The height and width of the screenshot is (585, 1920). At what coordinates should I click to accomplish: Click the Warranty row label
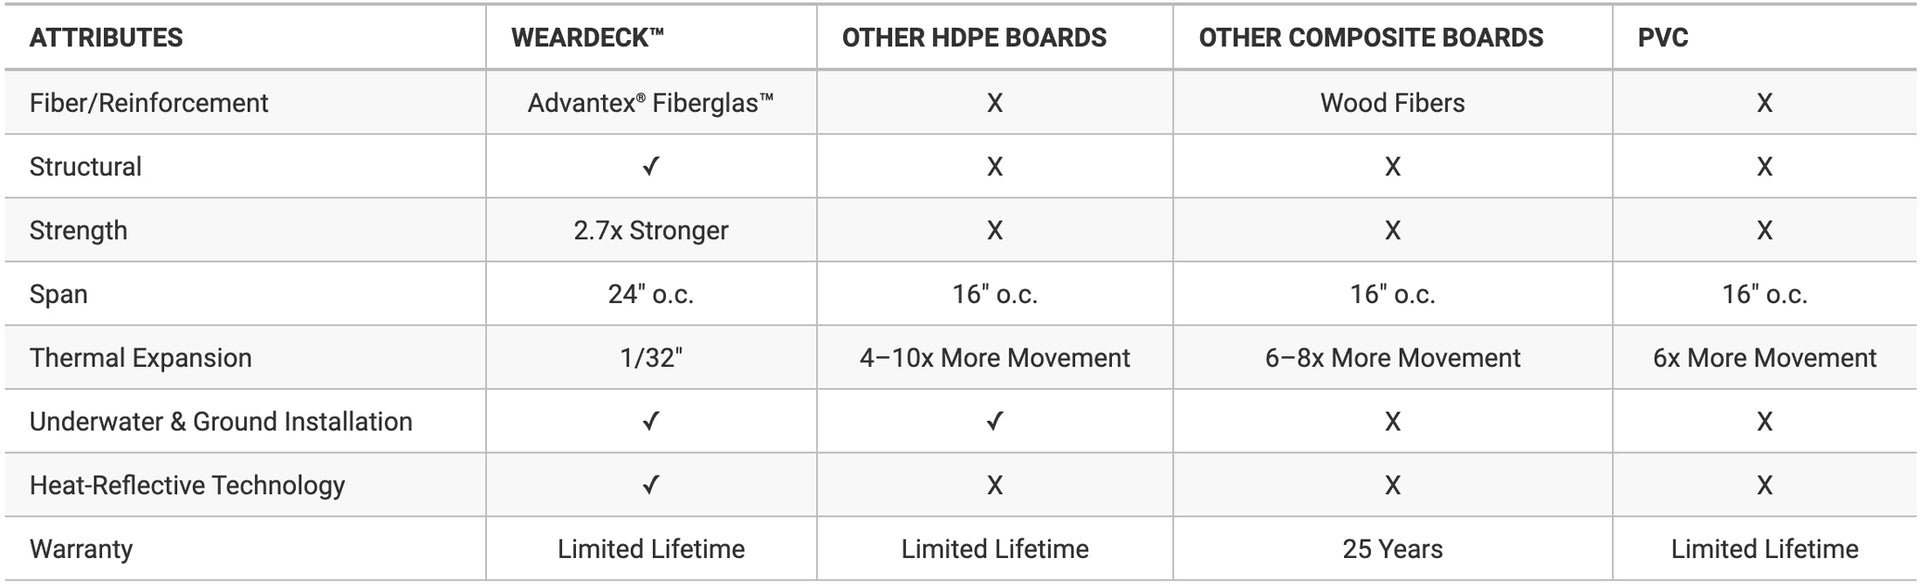tap(81, 549)
